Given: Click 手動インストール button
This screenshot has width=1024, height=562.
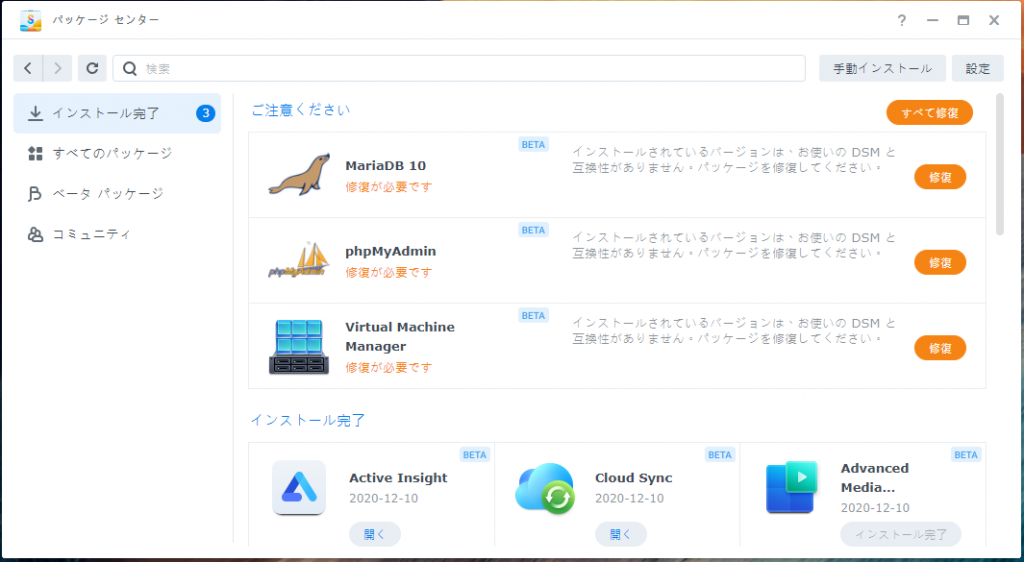Looking at the screenshot, I should pyautogui.click(x=882, y=68).
